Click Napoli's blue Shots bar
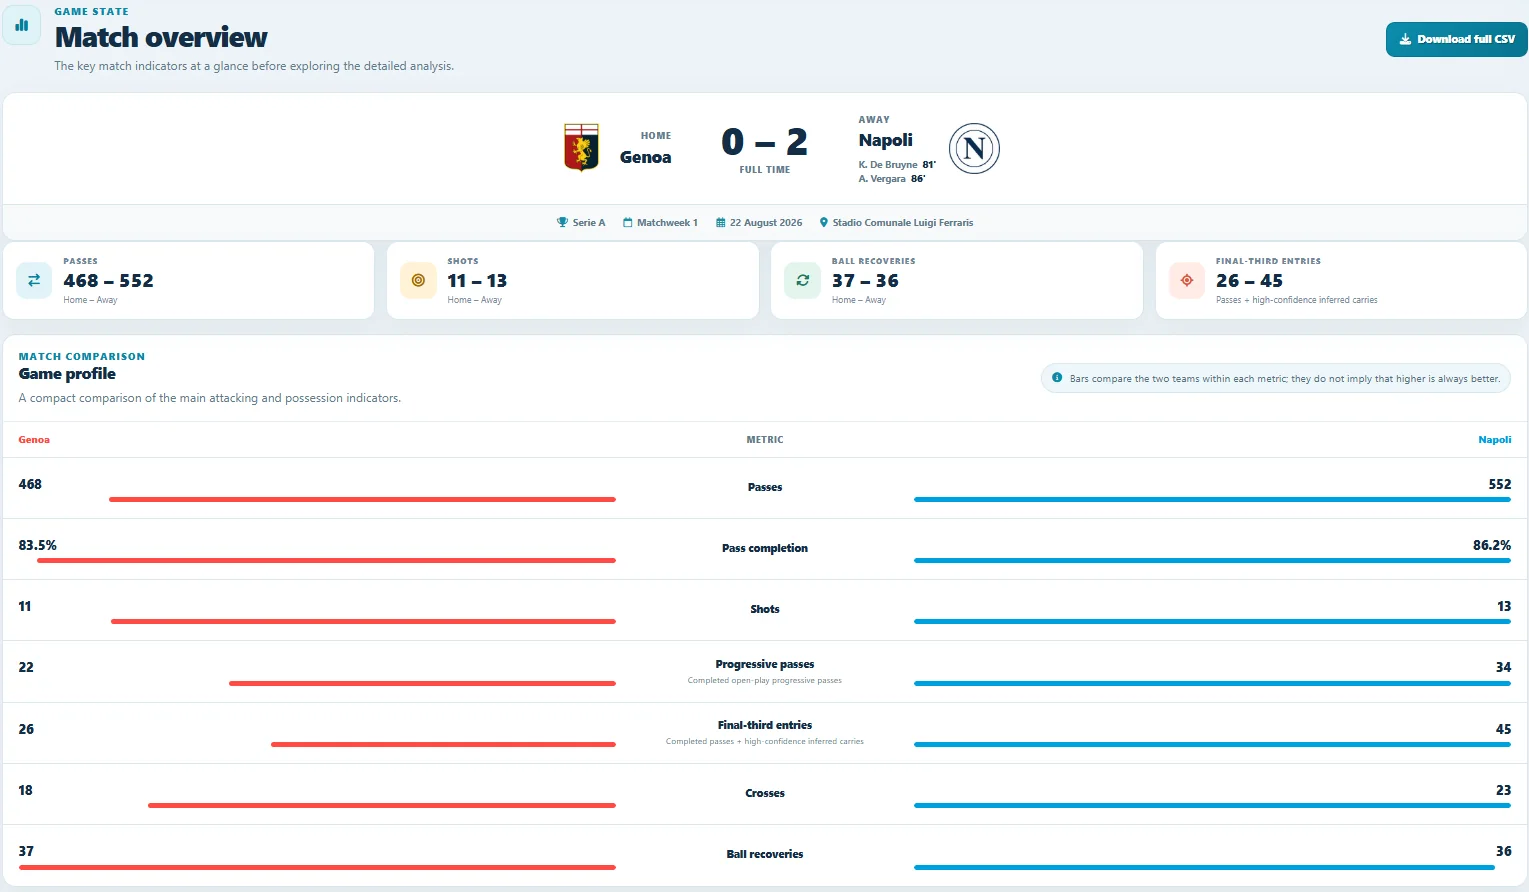The image size is (1529, 892). point(1212,621)
